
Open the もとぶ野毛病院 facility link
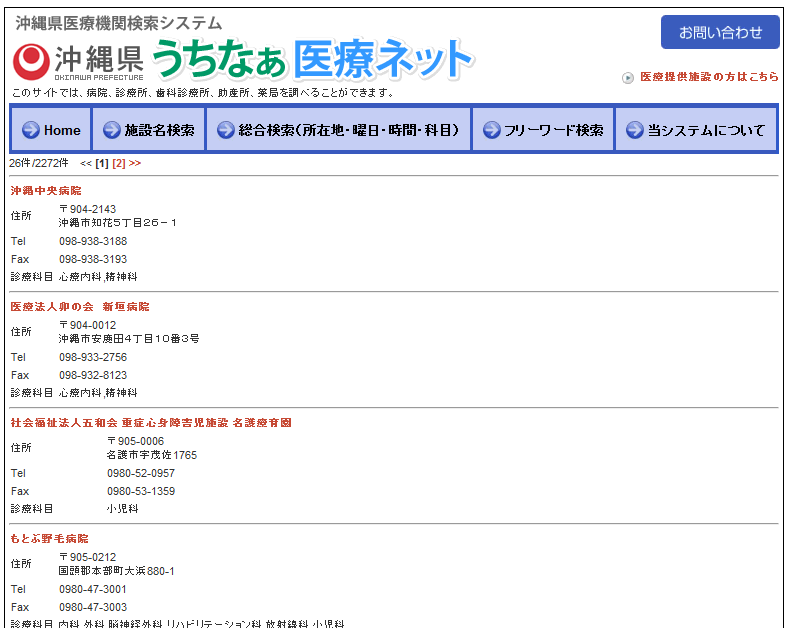(x=49, y=538)
